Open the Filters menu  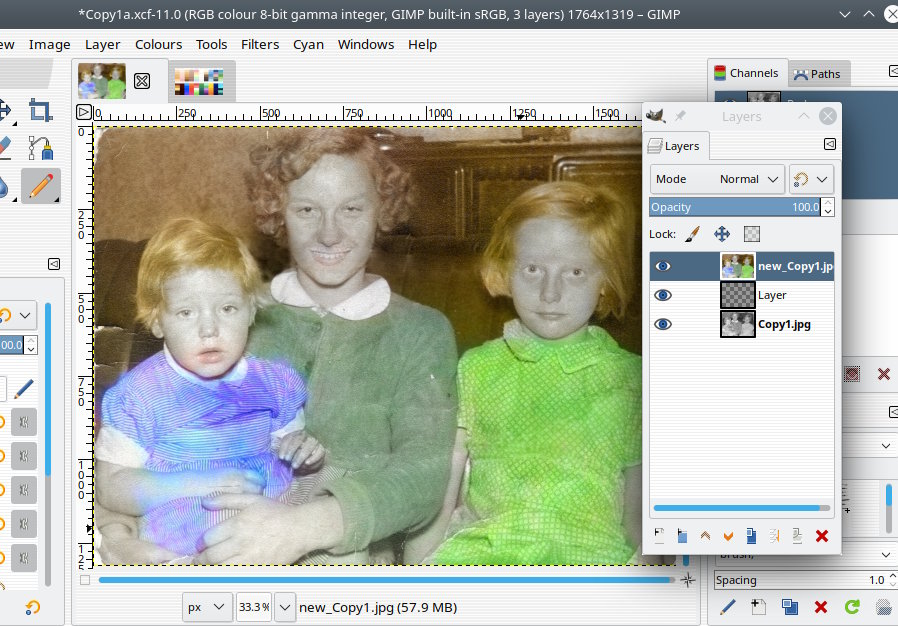click(x=260, y=44)
